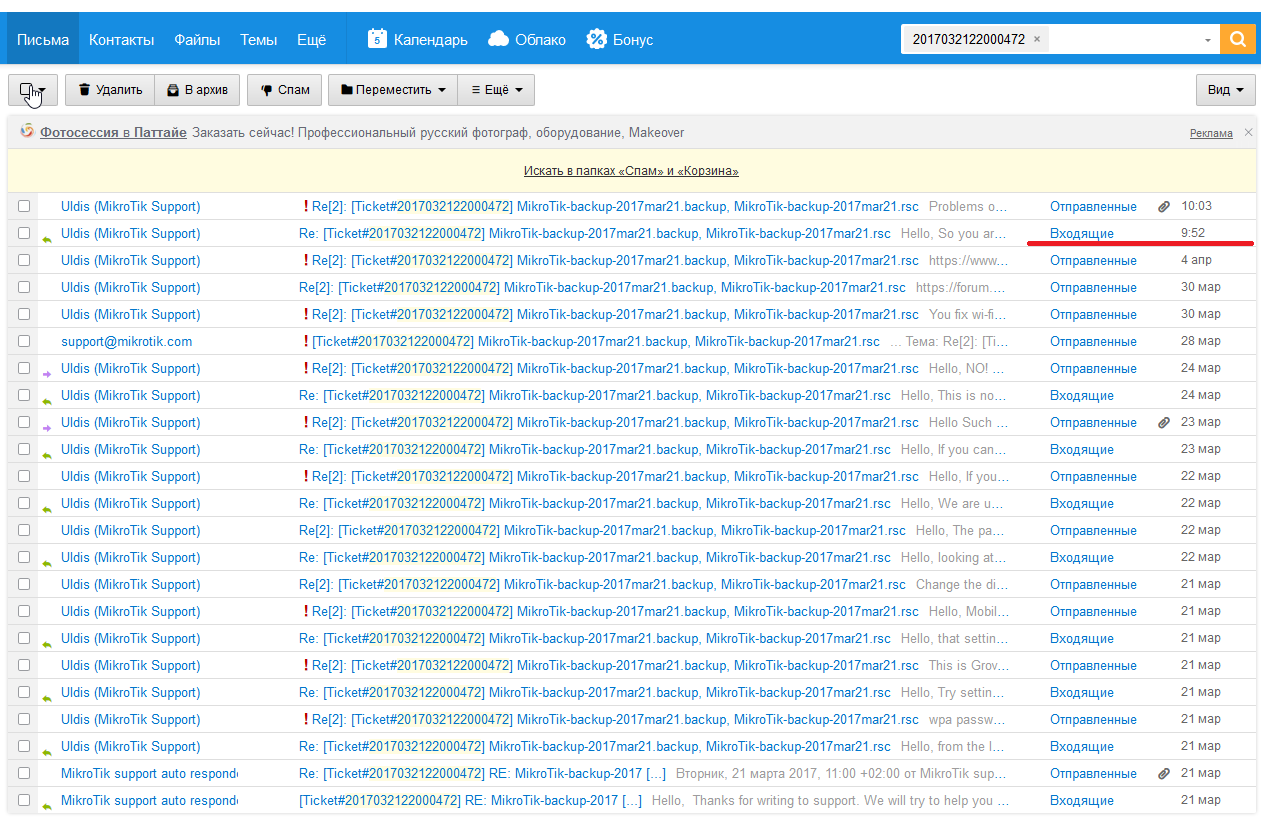
Task: Check the box for the "Hello, The pa" message
Action: coord(24,530)
